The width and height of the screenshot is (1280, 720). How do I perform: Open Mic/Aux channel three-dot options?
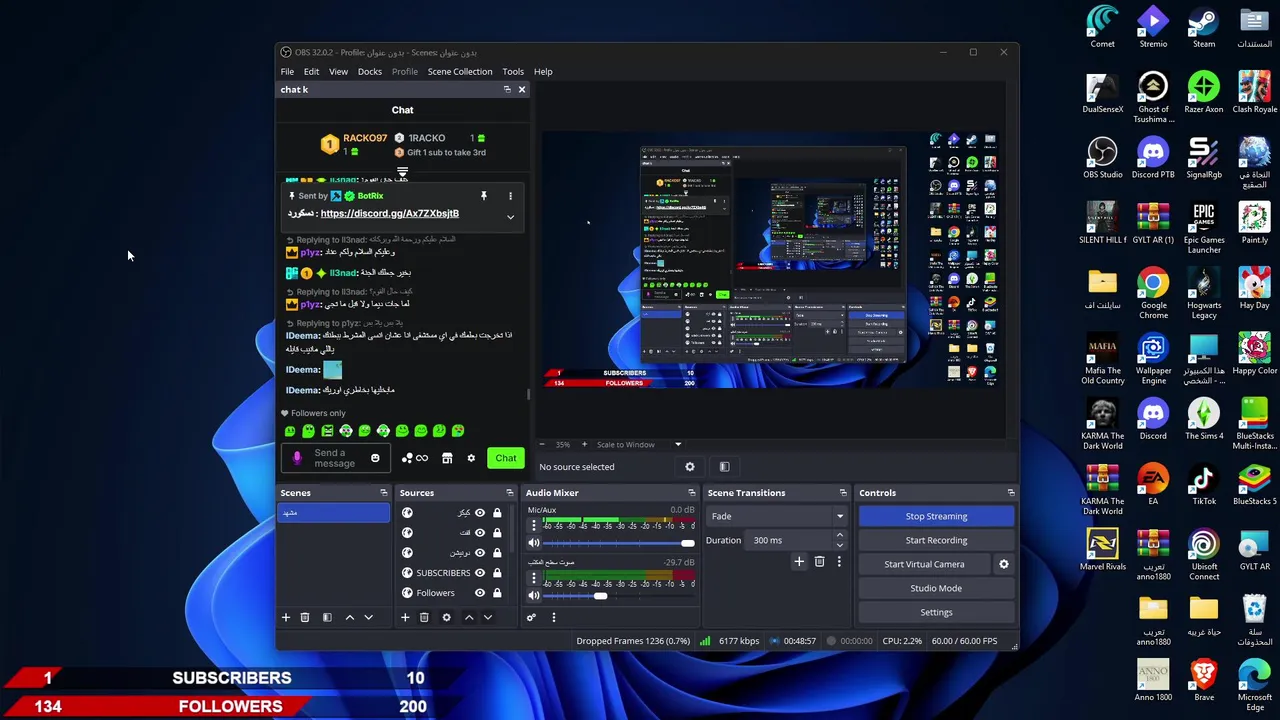(x=533, y=524)
